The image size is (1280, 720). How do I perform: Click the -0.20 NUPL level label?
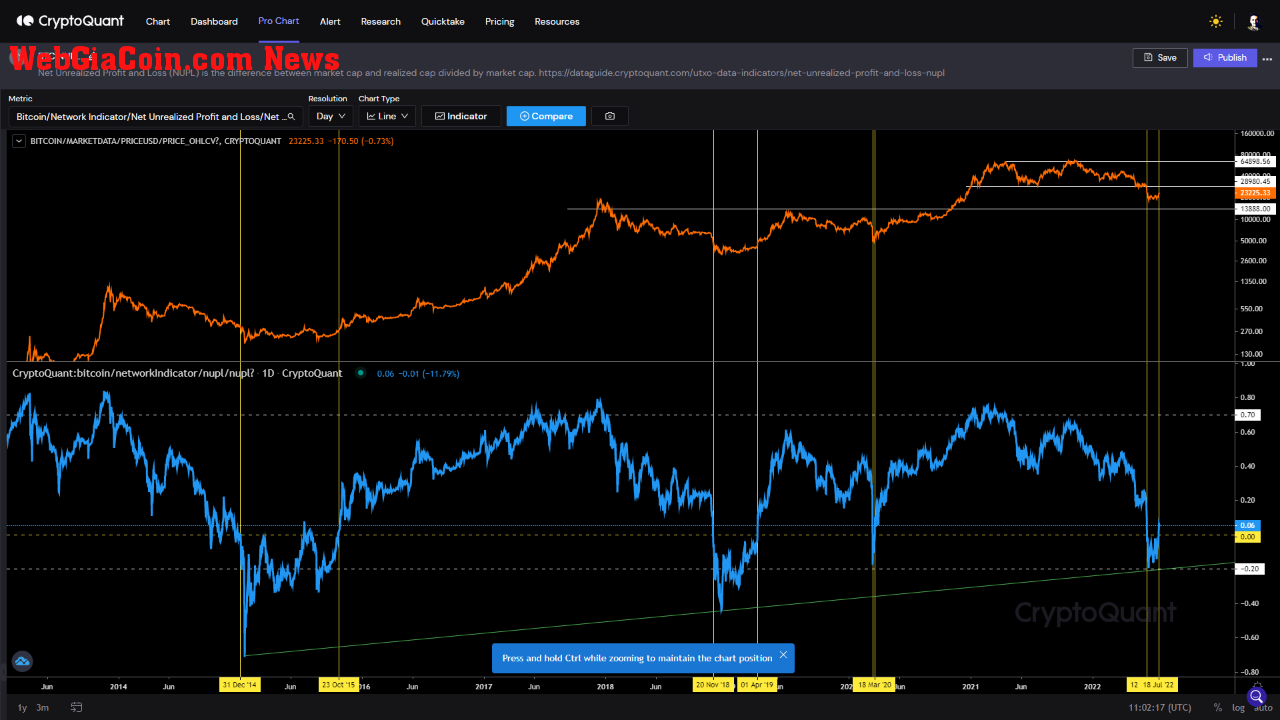tap(1248, 568)
